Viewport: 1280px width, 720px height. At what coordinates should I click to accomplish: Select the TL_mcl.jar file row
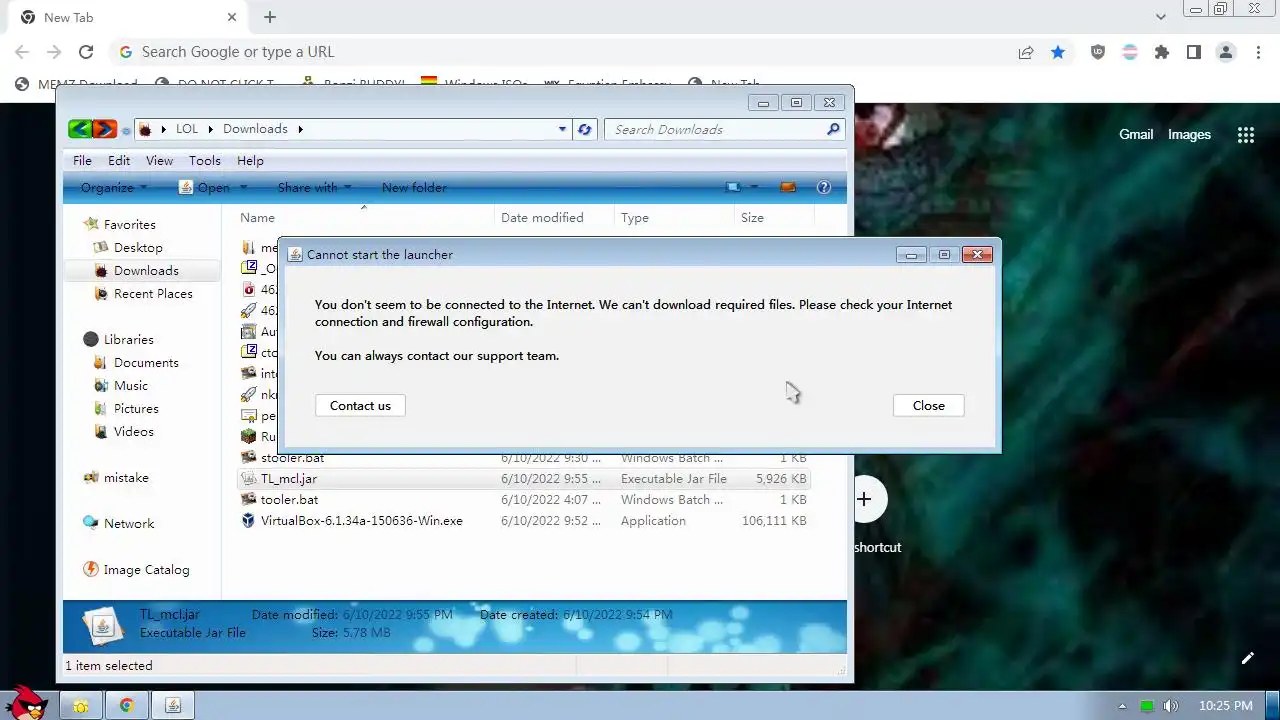click(524, 479)
